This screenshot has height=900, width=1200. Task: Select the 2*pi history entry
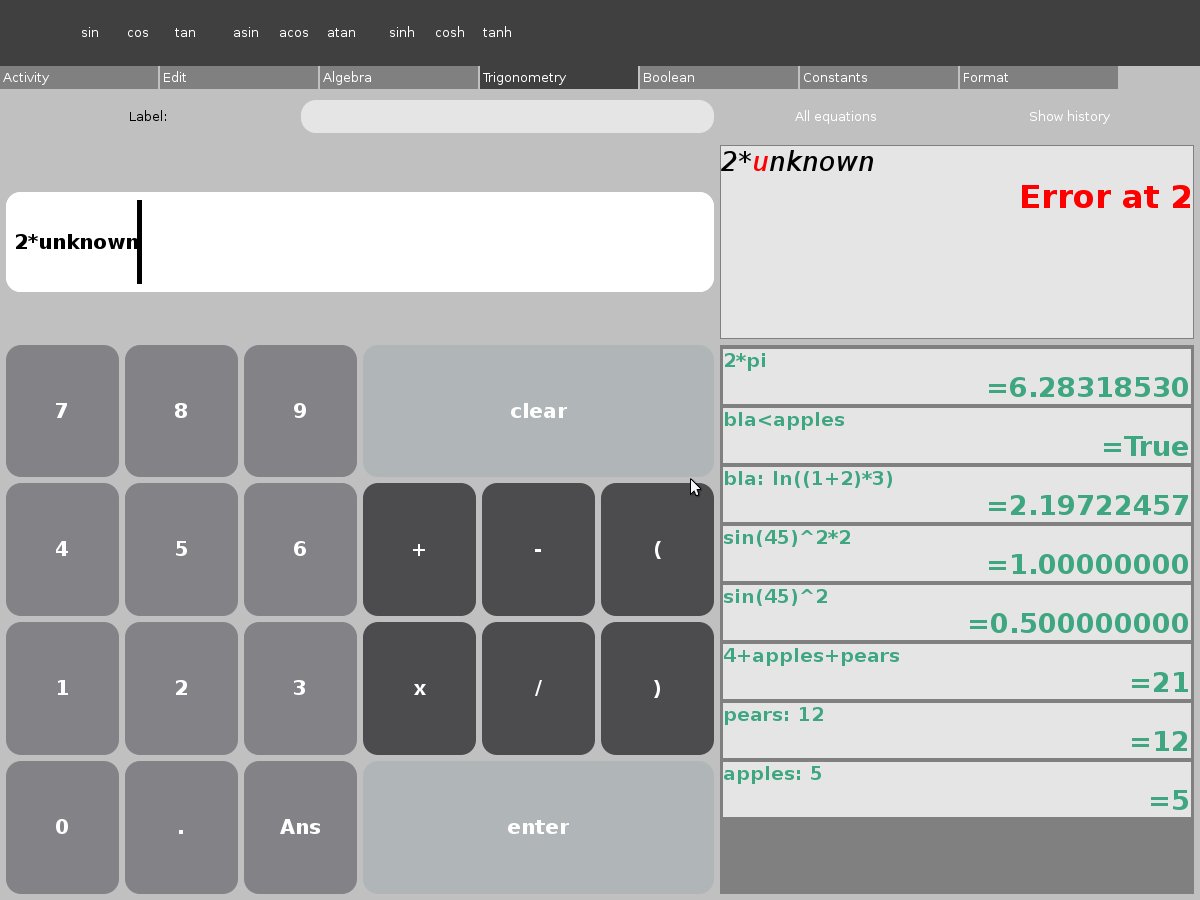[956, 377]
